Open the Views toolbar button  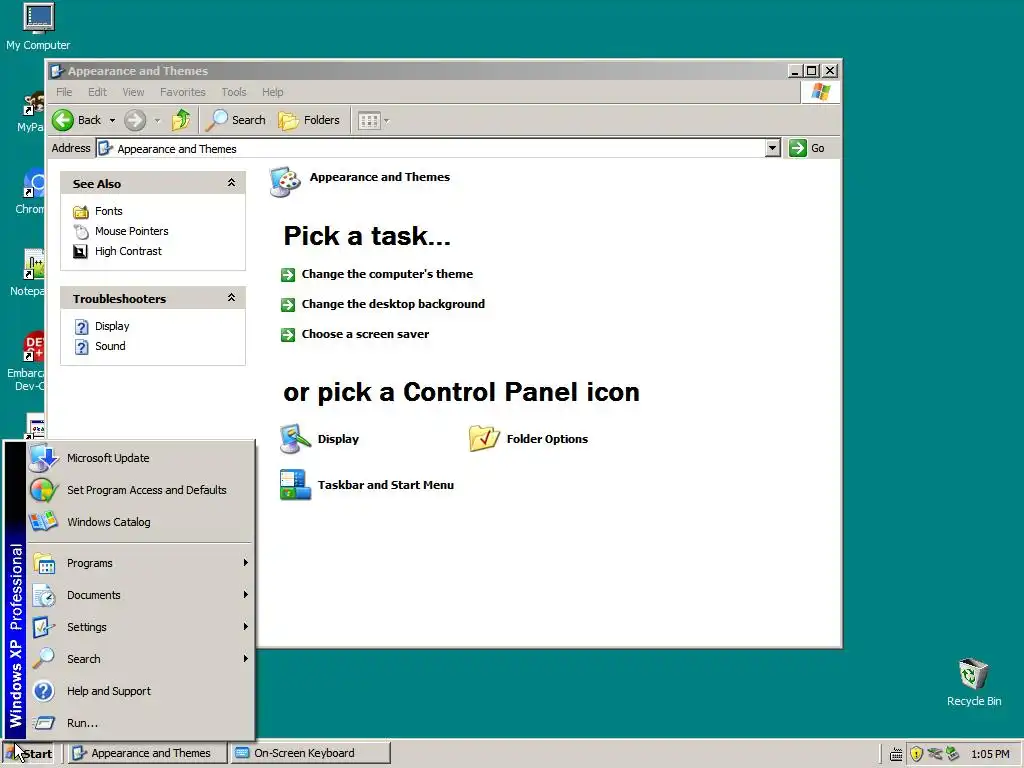click(x=369, y=121)
